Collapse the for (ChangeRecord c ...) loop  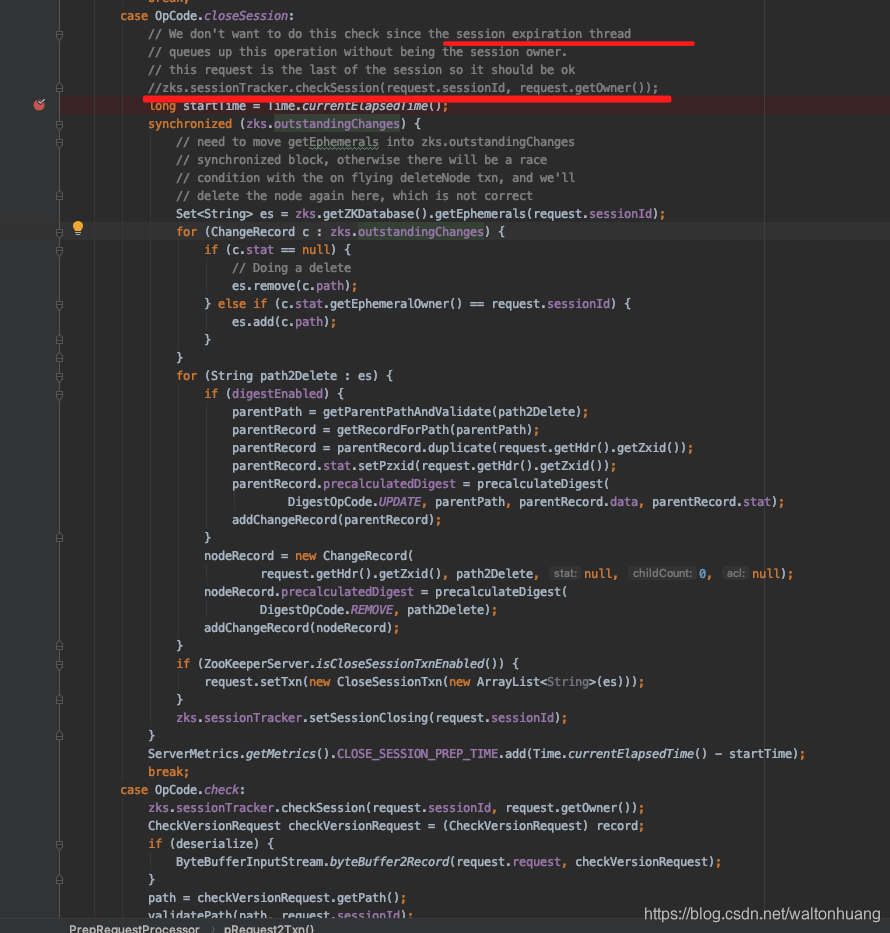(x=59, y=233)
